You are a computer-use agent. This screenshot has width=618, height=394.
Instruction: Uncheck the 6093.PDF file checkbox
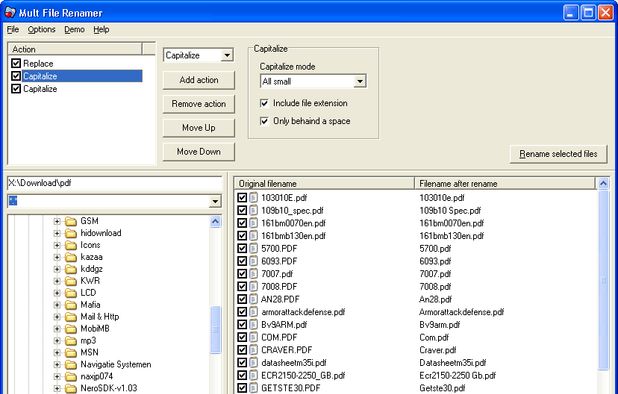(x=242, y=261)
